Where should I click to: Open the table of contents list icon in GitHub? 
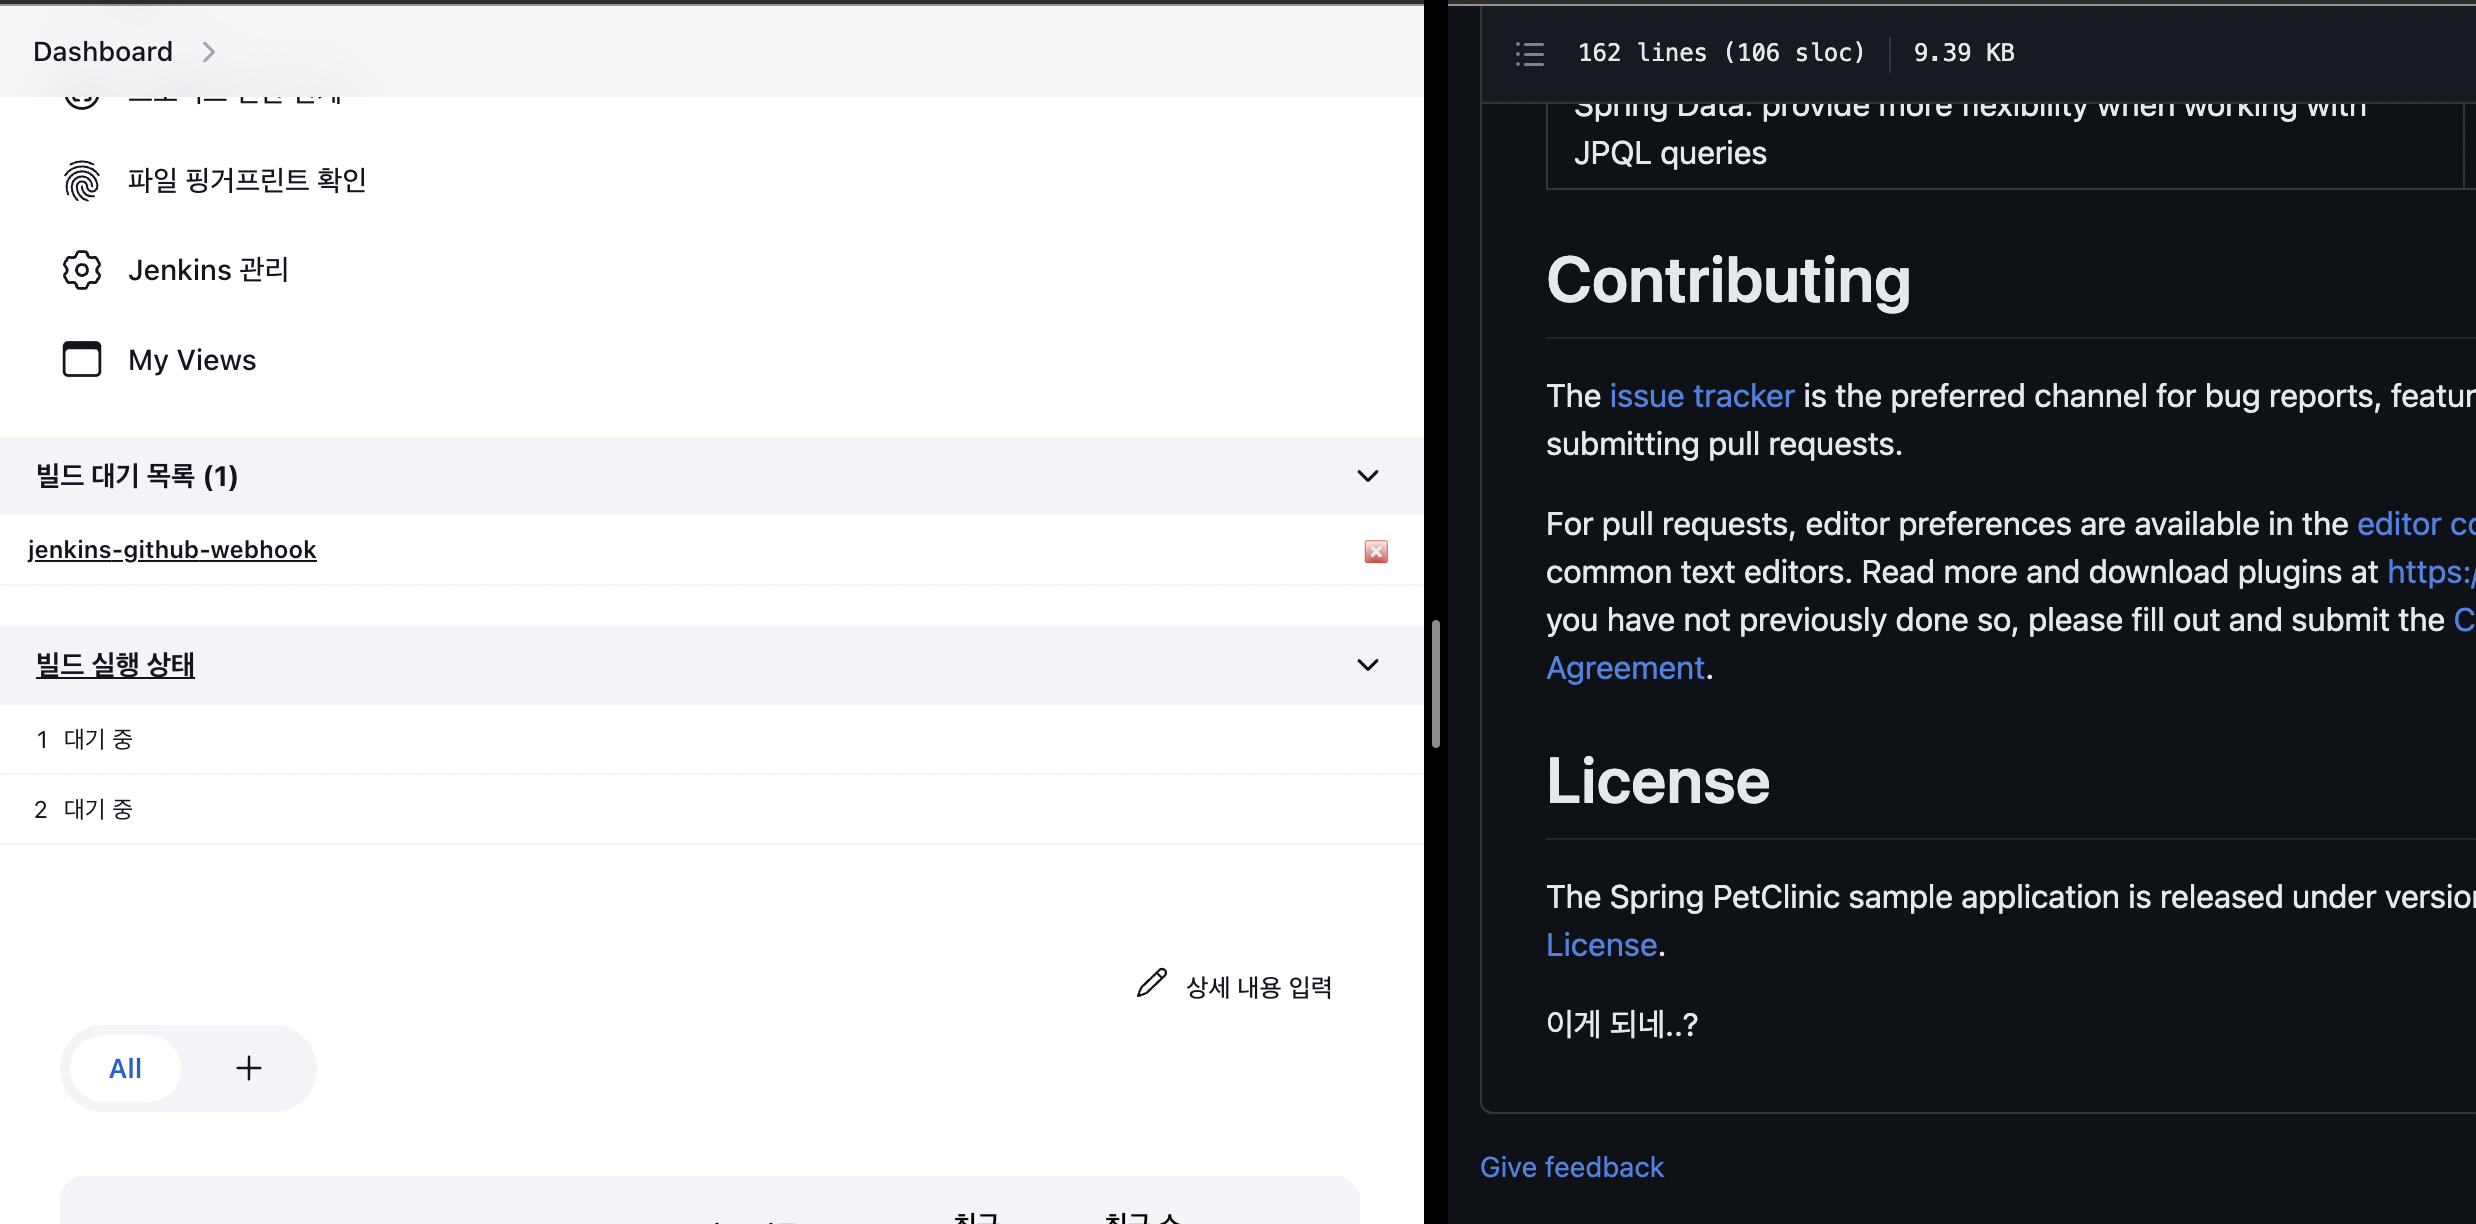(x=1530, y=53)
